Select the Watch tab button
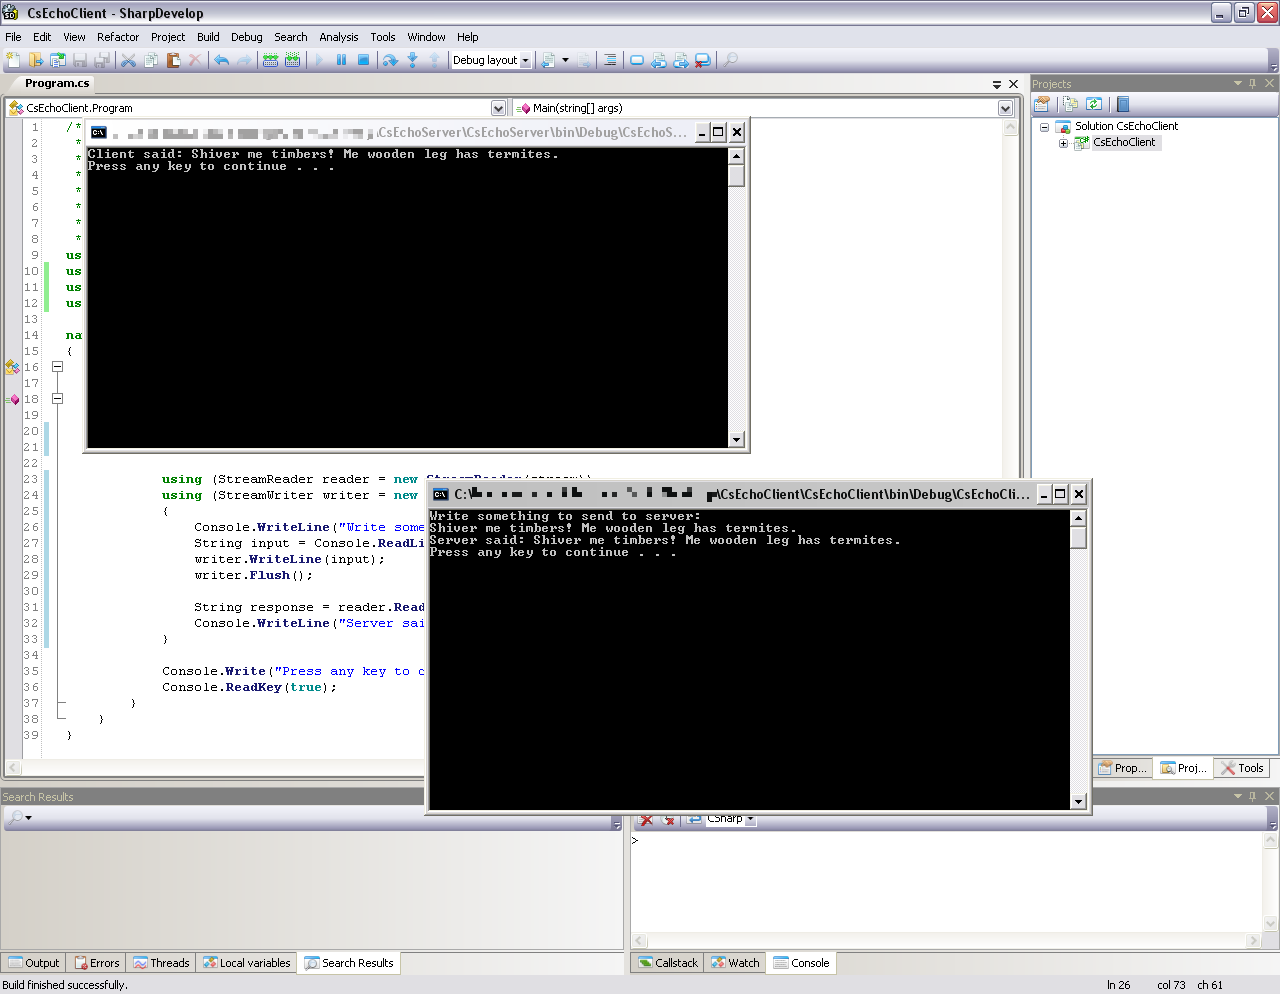1280x994 pixels. (x=735, y=962)
